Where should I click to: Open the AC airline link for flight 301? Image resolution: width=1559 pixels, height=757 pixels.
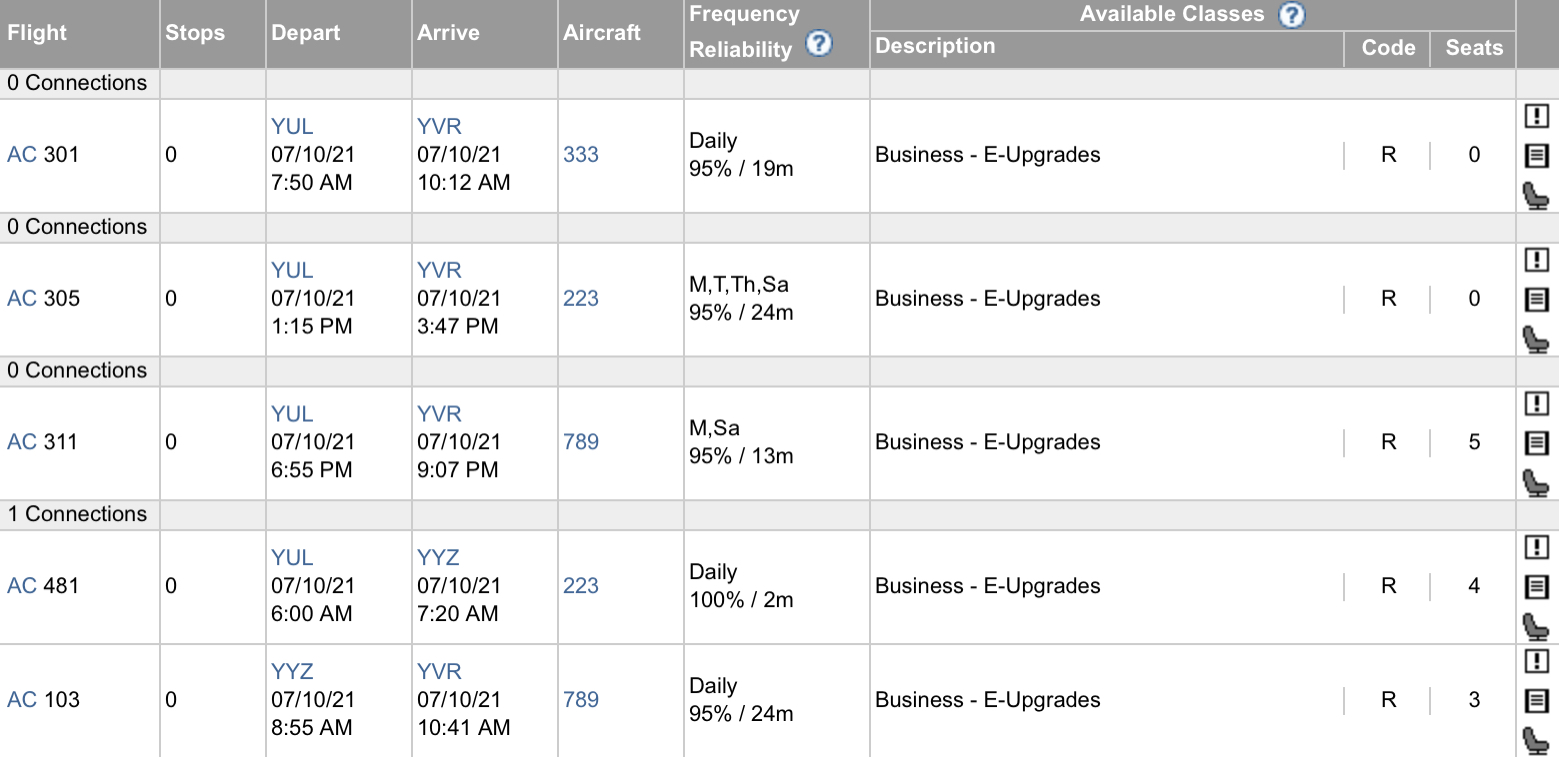21,155
